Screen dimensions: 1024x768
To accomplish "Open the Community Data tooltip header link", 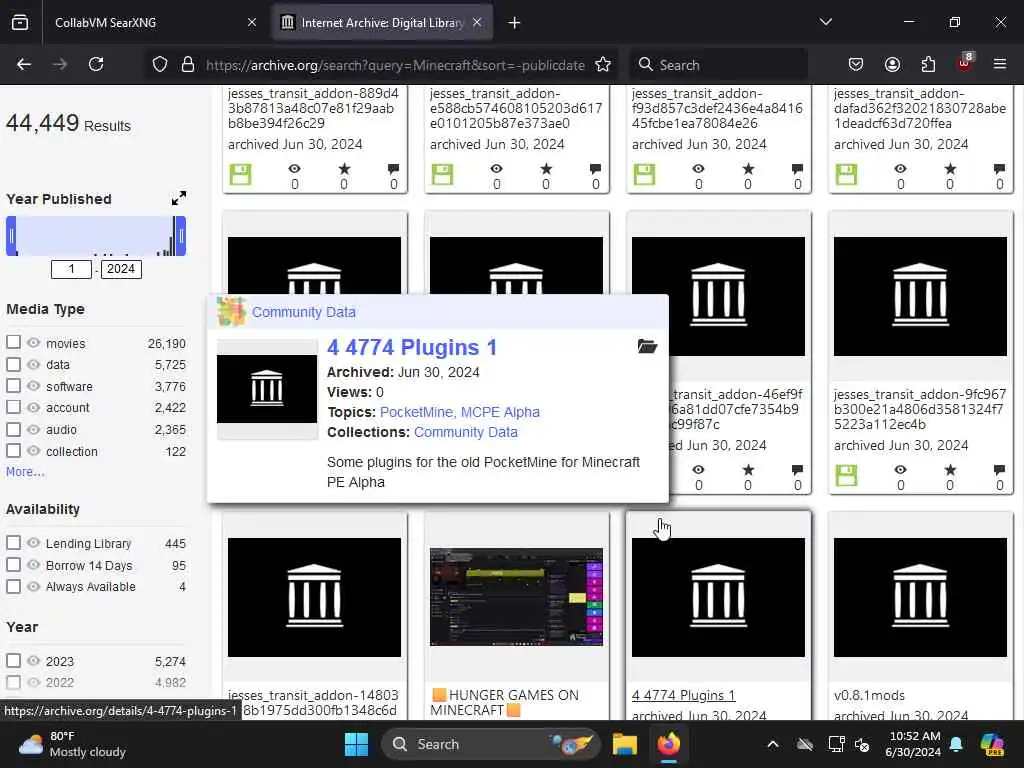I will pyautogui.click(x=304, y=312).
